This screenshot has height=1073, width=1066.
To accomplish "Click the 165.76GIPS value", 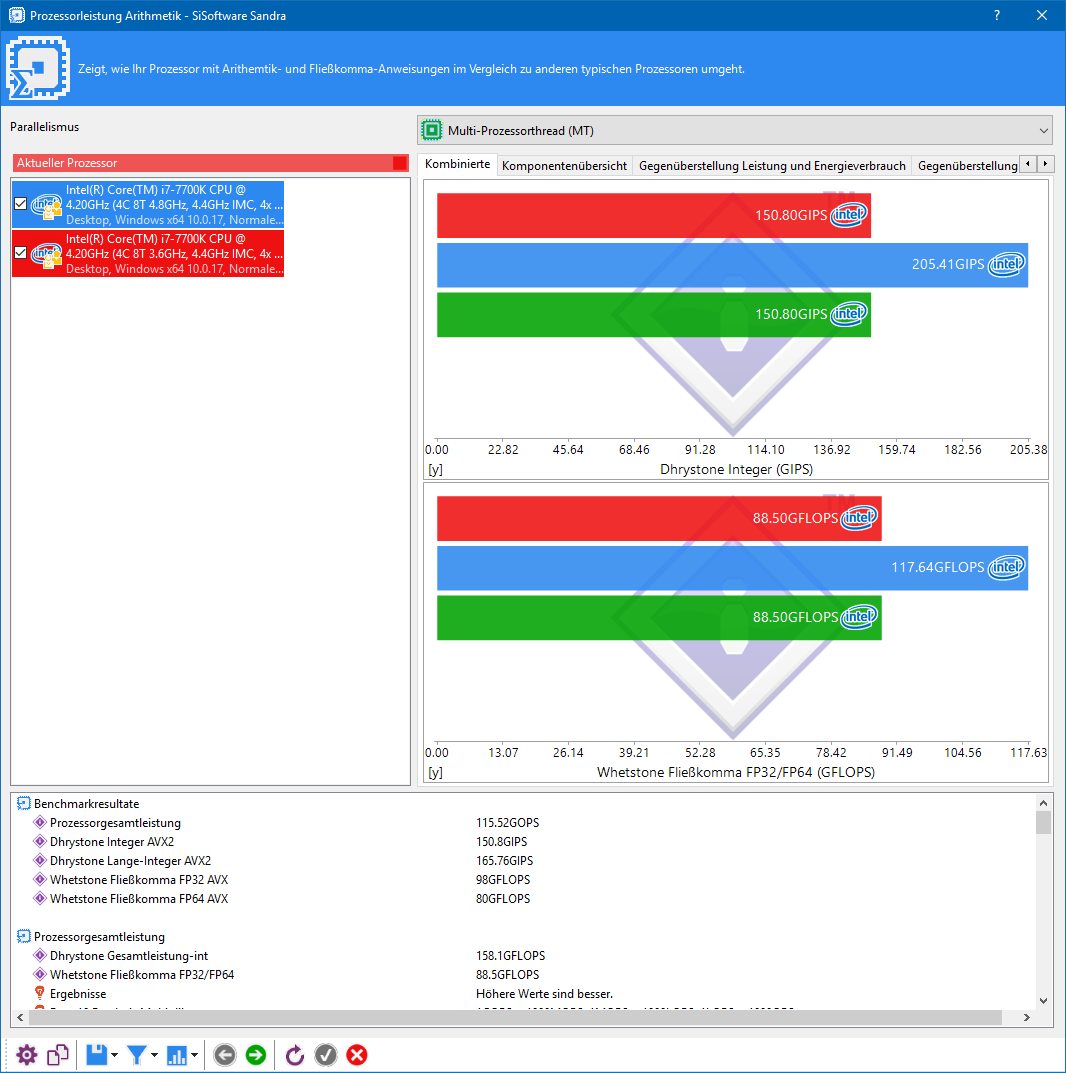I will point(504,861).
